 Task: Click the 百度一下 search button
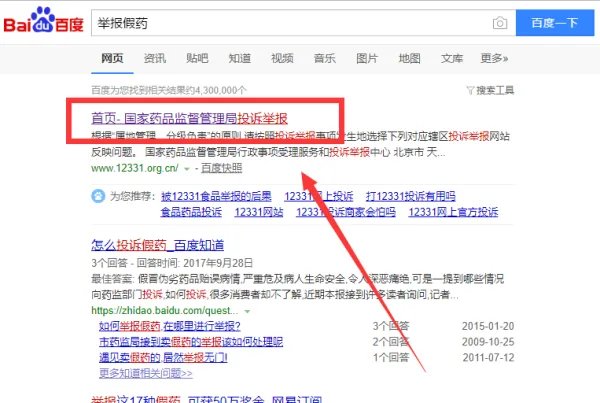coord(555,23)
